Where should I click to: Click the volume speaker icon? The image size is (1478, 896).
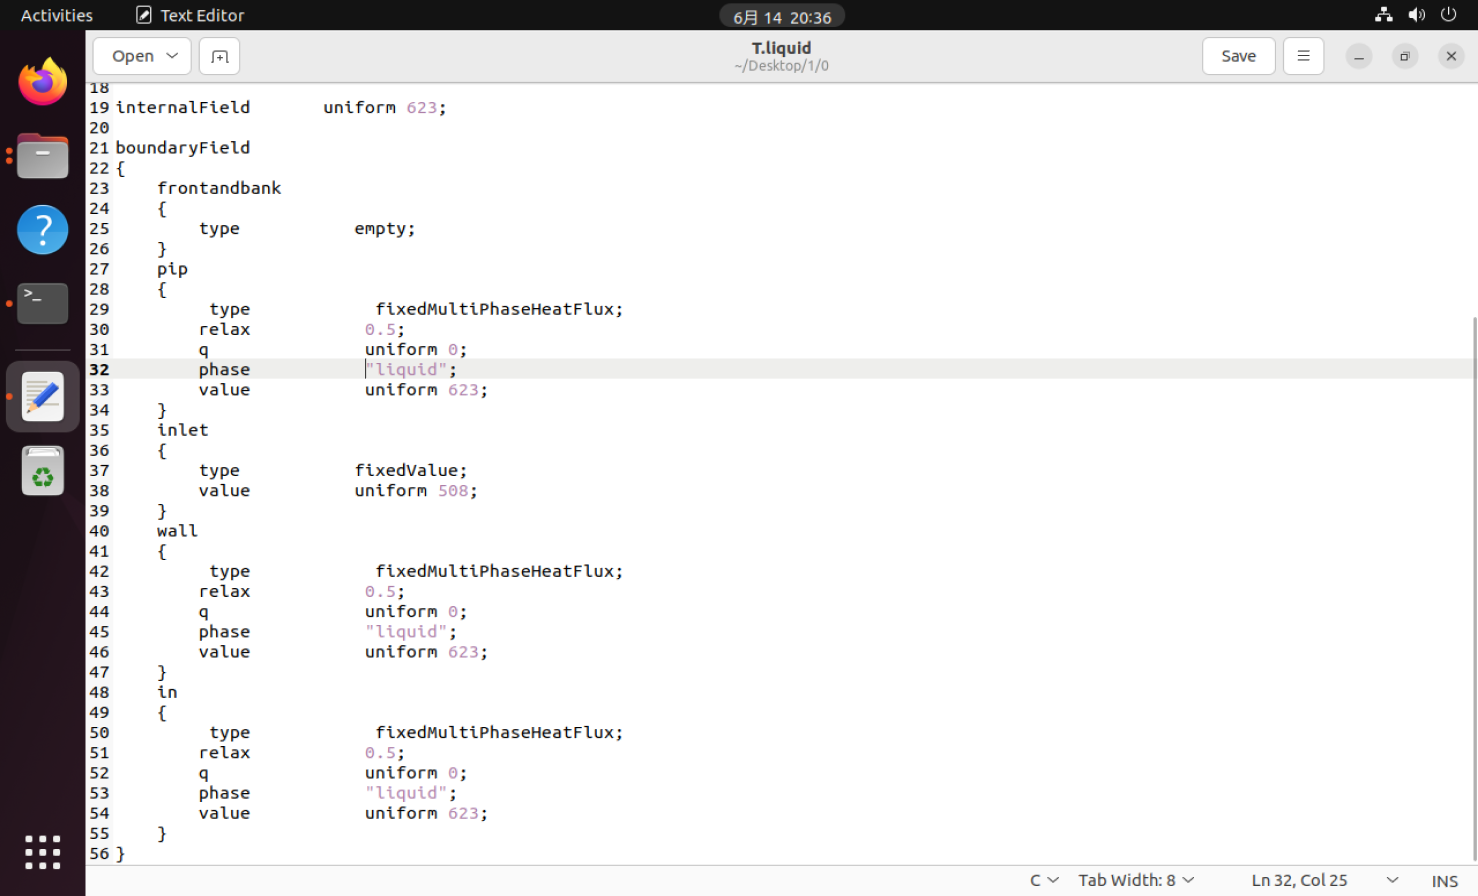coord(1417,15)
